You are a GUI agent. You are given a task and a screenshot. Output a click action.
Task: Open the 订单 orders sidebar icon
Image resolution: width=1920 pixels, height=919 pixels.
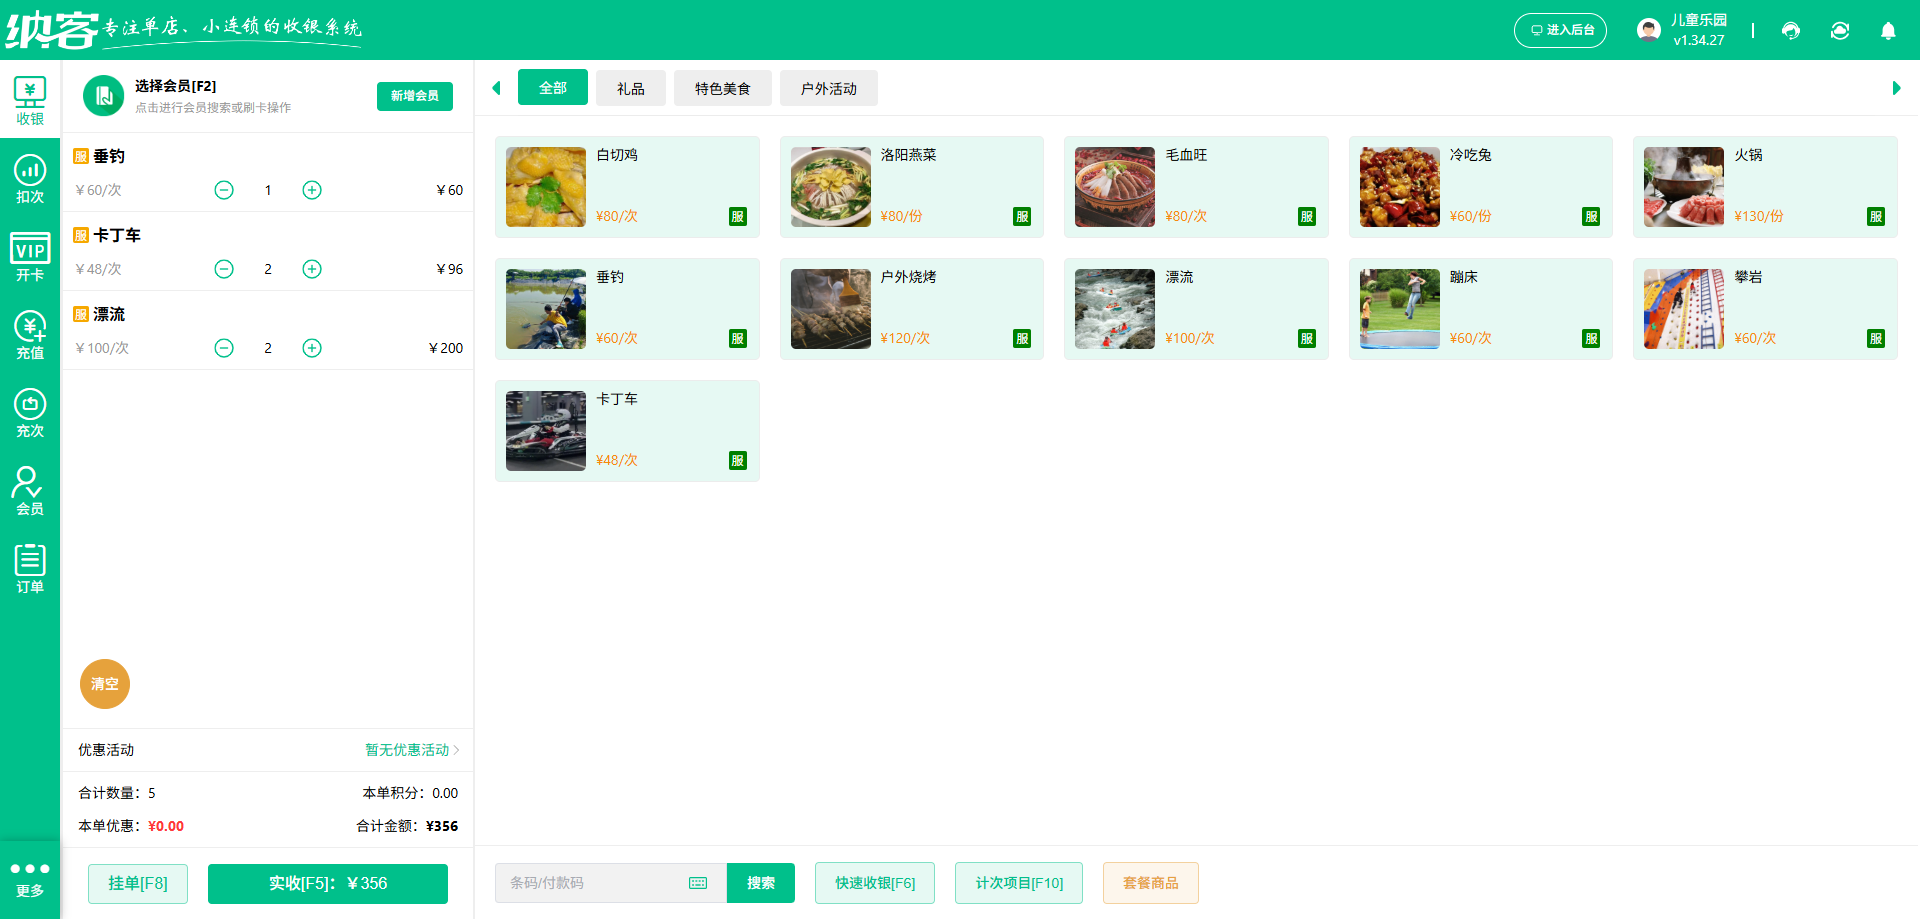click(x=30, y=570)
